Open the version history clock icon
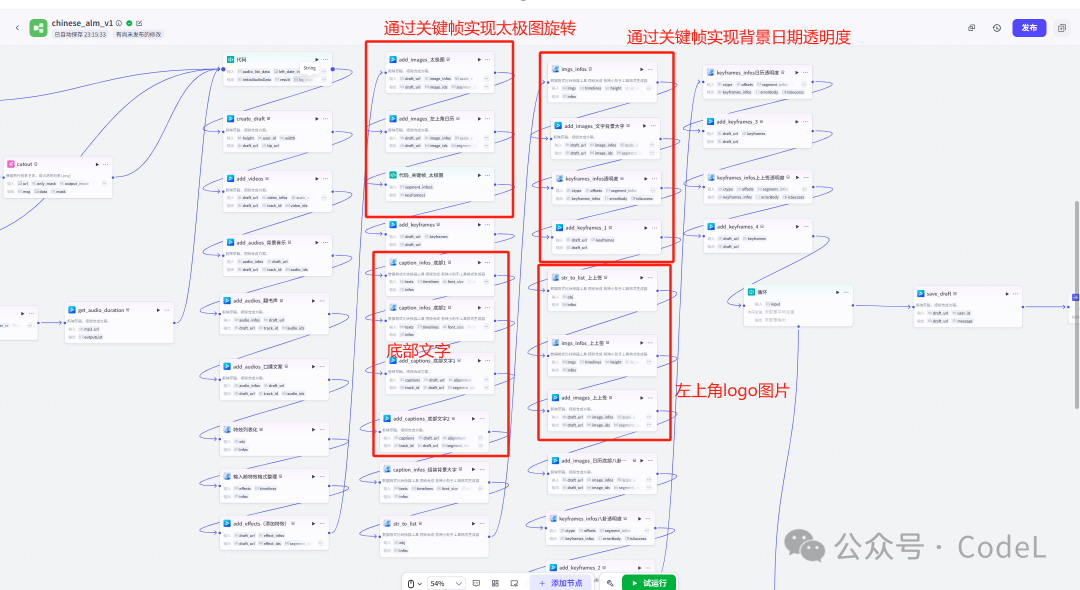Viewport: 1080px width, 590px height. [x=997, y=28]
